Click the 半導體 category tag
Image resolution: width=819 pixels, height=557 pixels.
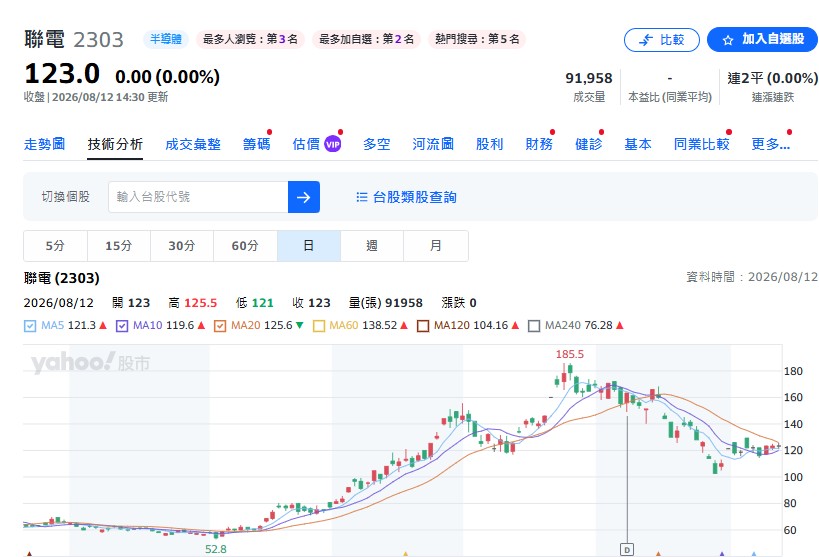click(x=166, y=39)
